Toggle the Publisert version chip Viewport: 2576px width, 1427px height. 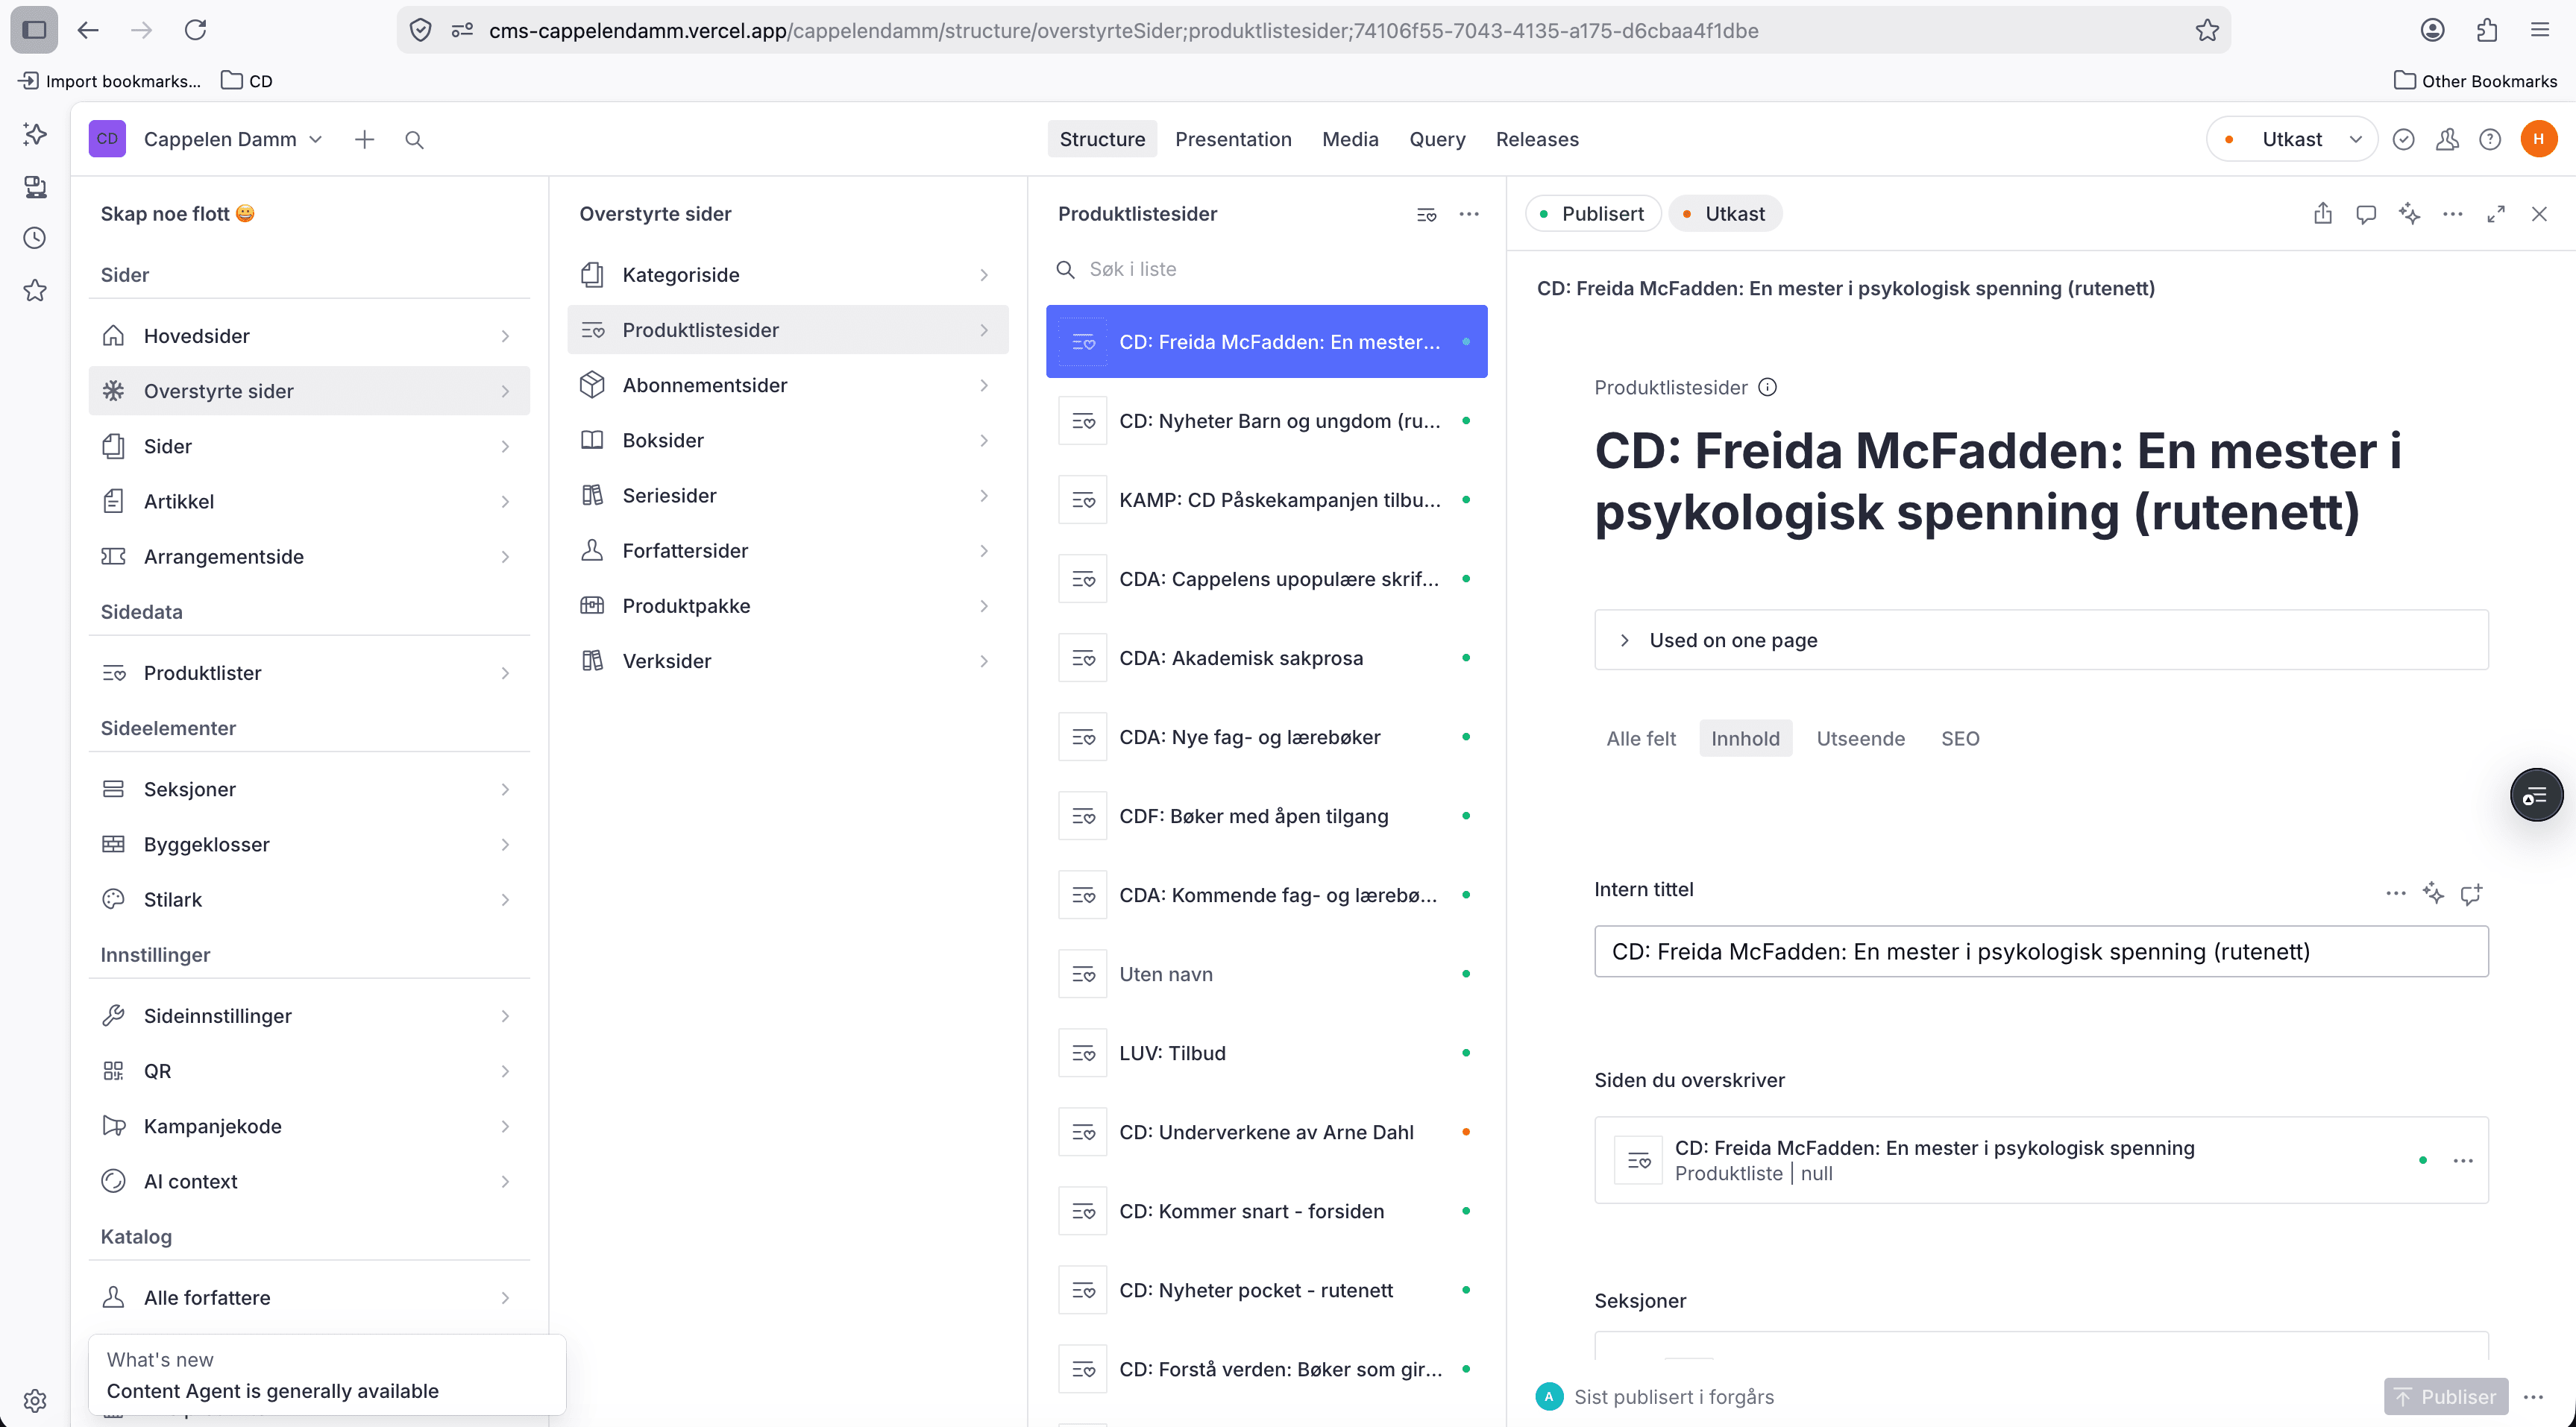pos(1592,213)
